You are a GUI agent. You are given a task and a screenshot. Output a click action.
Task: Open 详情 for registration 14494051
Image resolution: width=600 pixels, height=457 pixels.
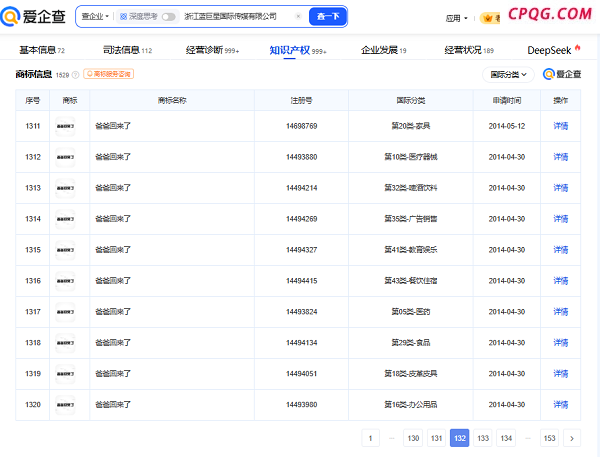(561, 374)
